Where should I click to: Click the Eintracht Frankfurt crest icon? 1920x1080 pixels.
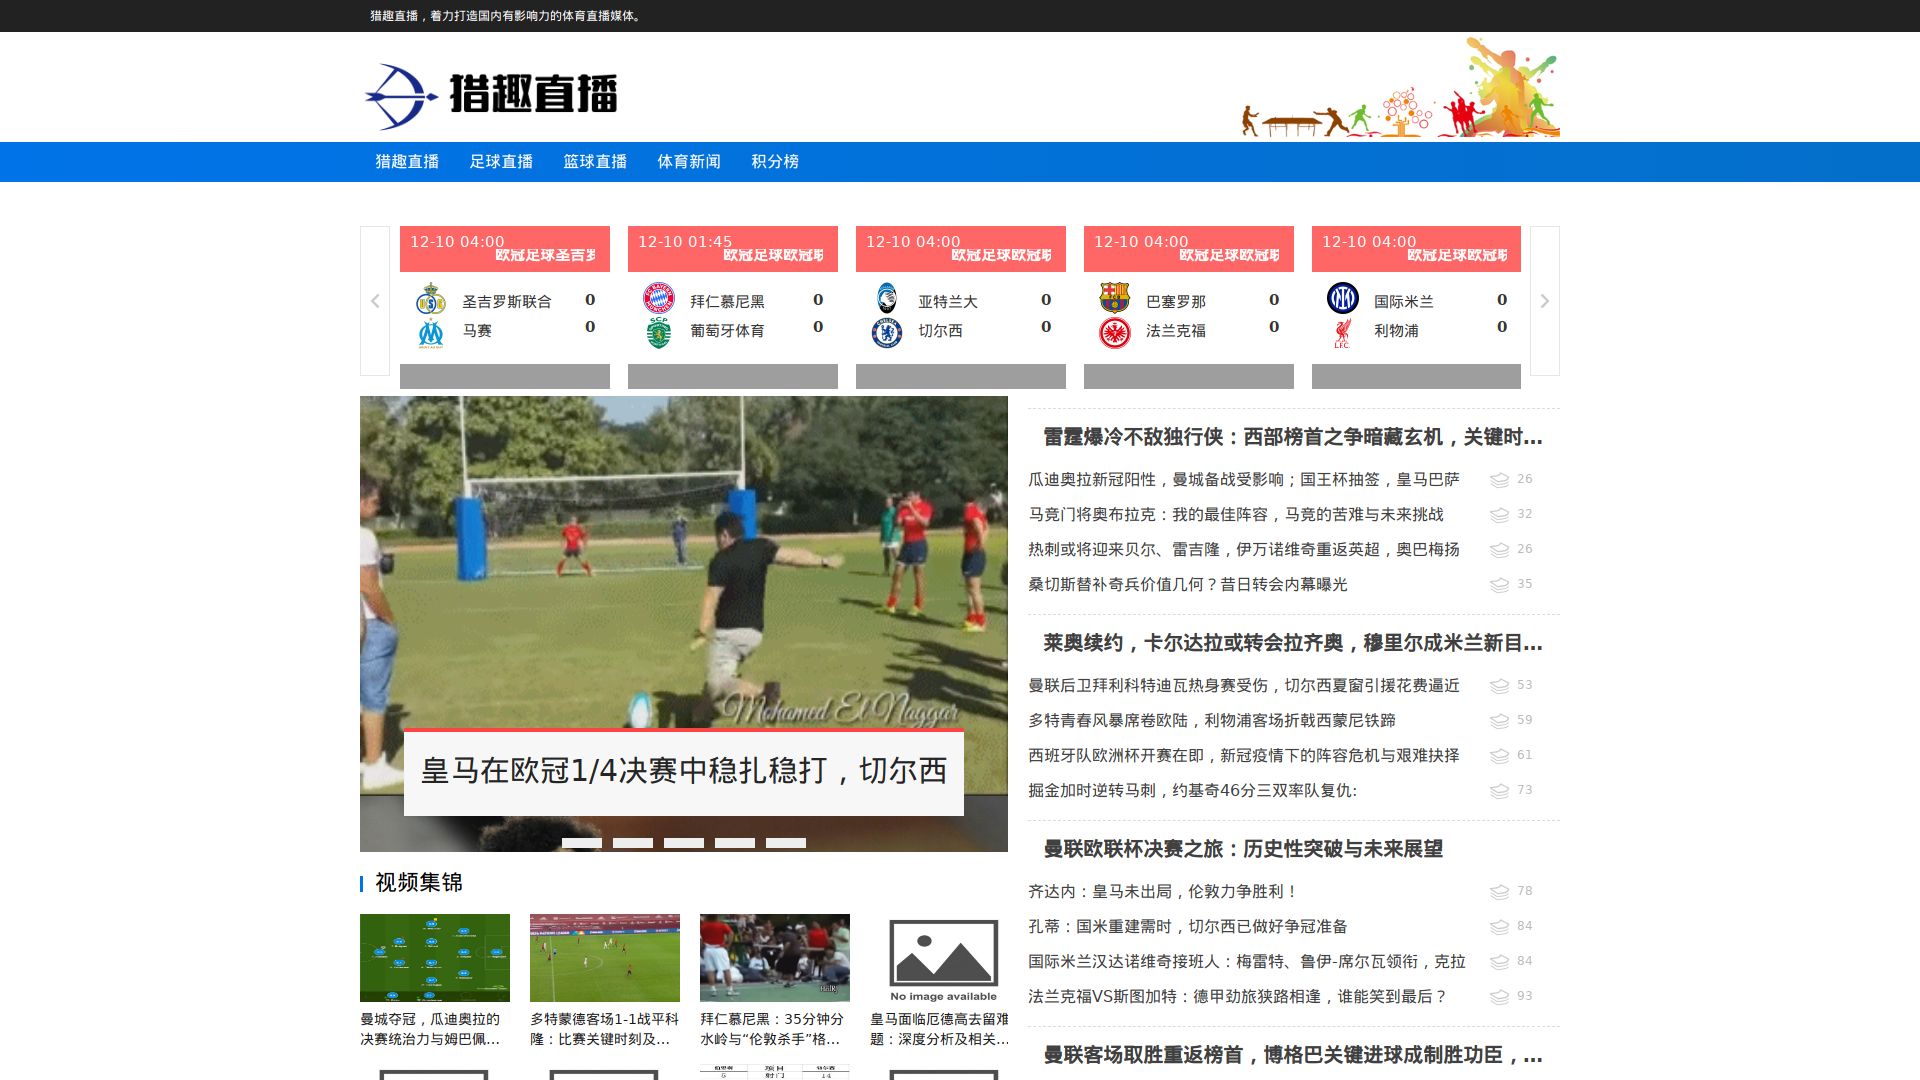pos(1114,332)
